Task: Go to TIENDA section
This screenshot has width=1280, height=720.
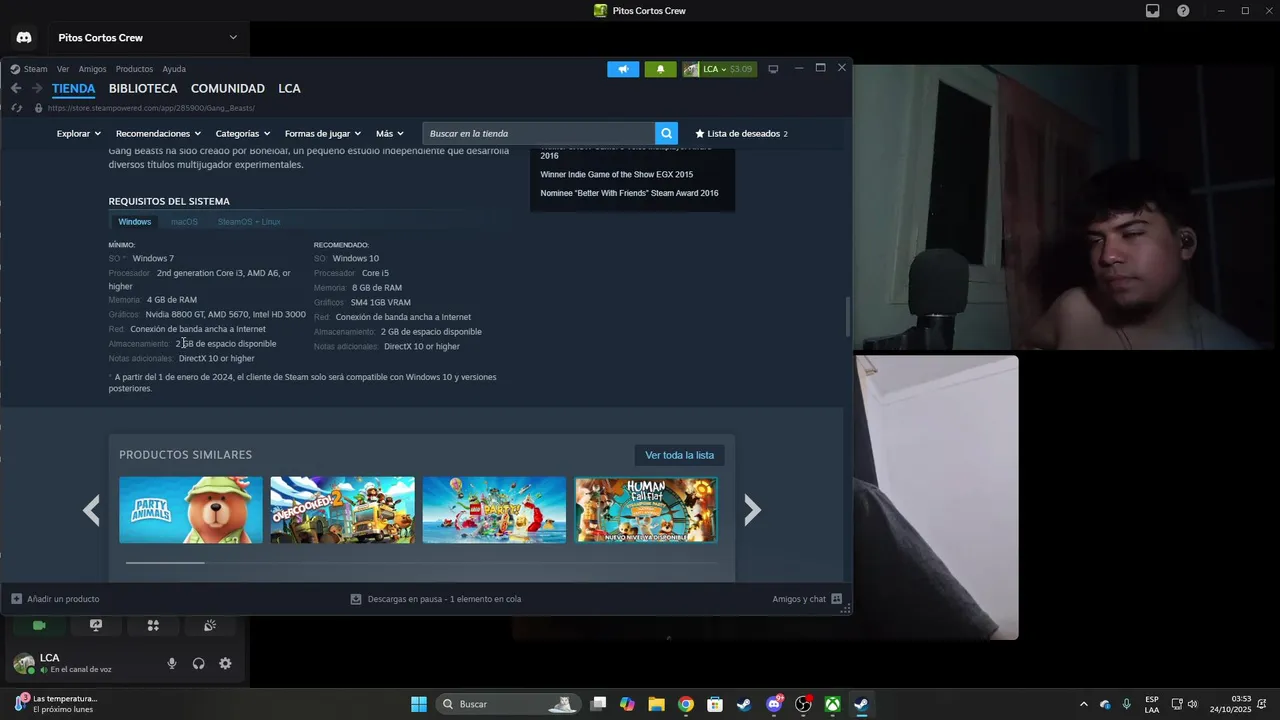Action: (x=74, y=88)
